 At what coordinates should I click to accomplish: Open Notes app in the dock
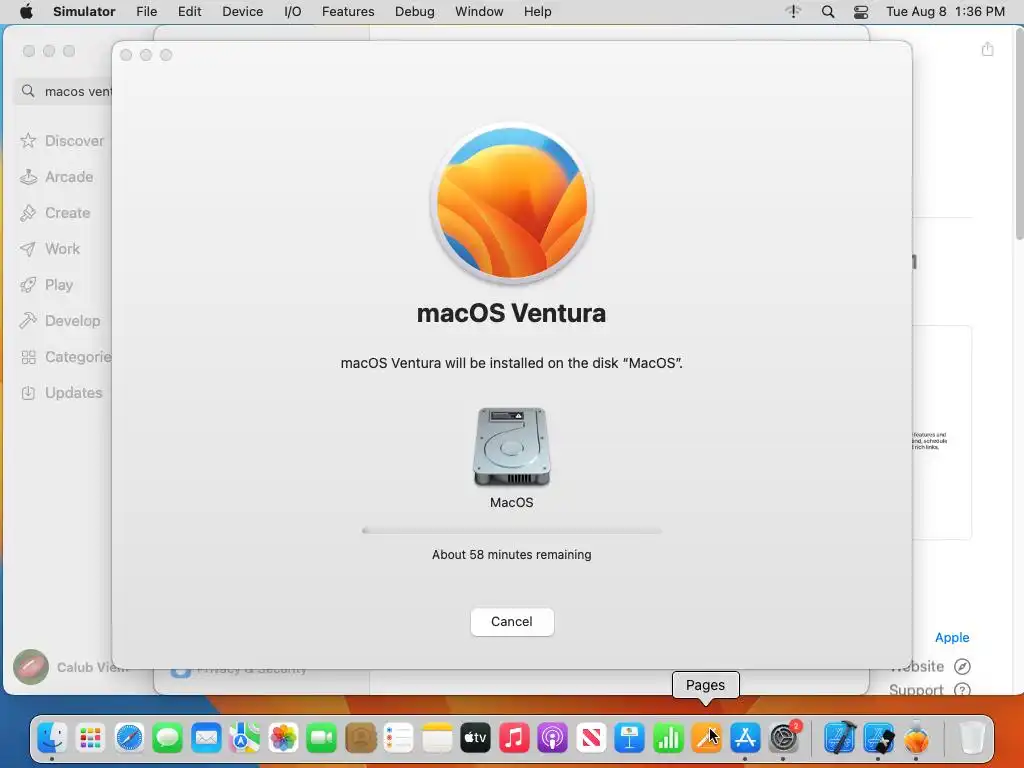pyautogui.click(x=437, y=739)
